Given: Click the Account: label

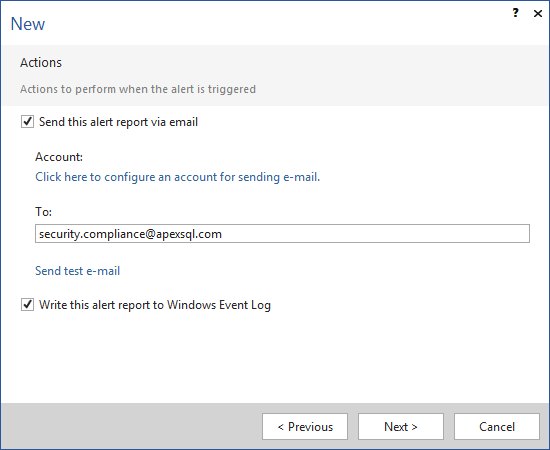Looking at the screenshot, I should pyautogui.click(x=59, y=157).
